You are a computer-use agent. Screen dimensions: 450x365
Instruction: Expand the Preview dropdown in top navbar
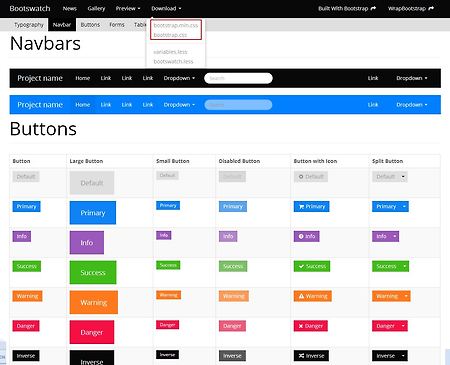pyautogui.click(x=128, y=8)
